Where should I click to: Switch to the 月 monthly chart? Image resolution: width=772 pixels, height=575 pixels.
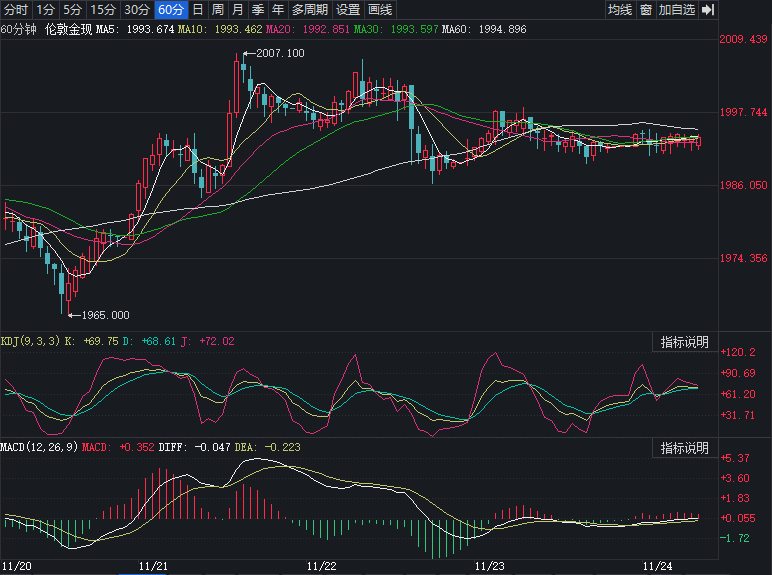click(x=237, y=10)
